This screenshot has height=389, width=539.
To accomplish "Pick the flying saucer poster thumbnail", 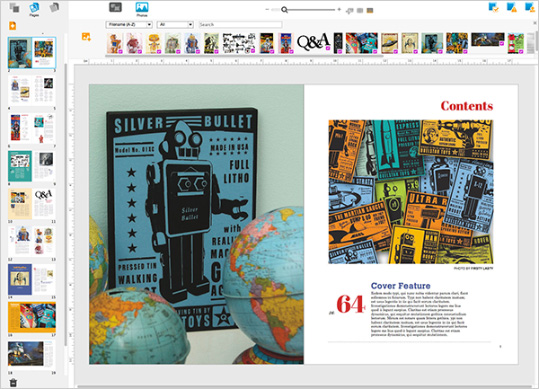I will 389,43.
